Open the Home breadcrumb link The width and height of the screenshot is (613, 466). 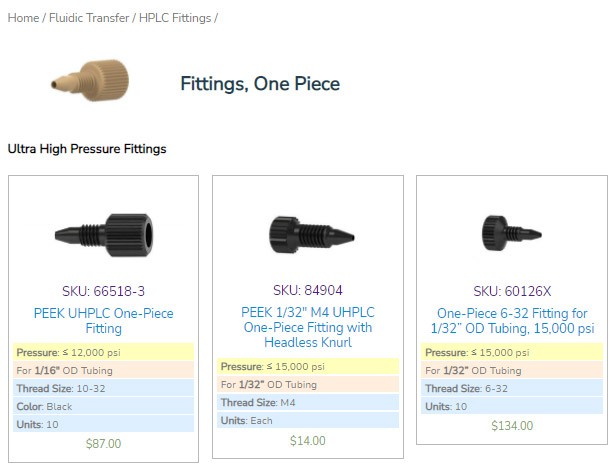click(23, 18)
